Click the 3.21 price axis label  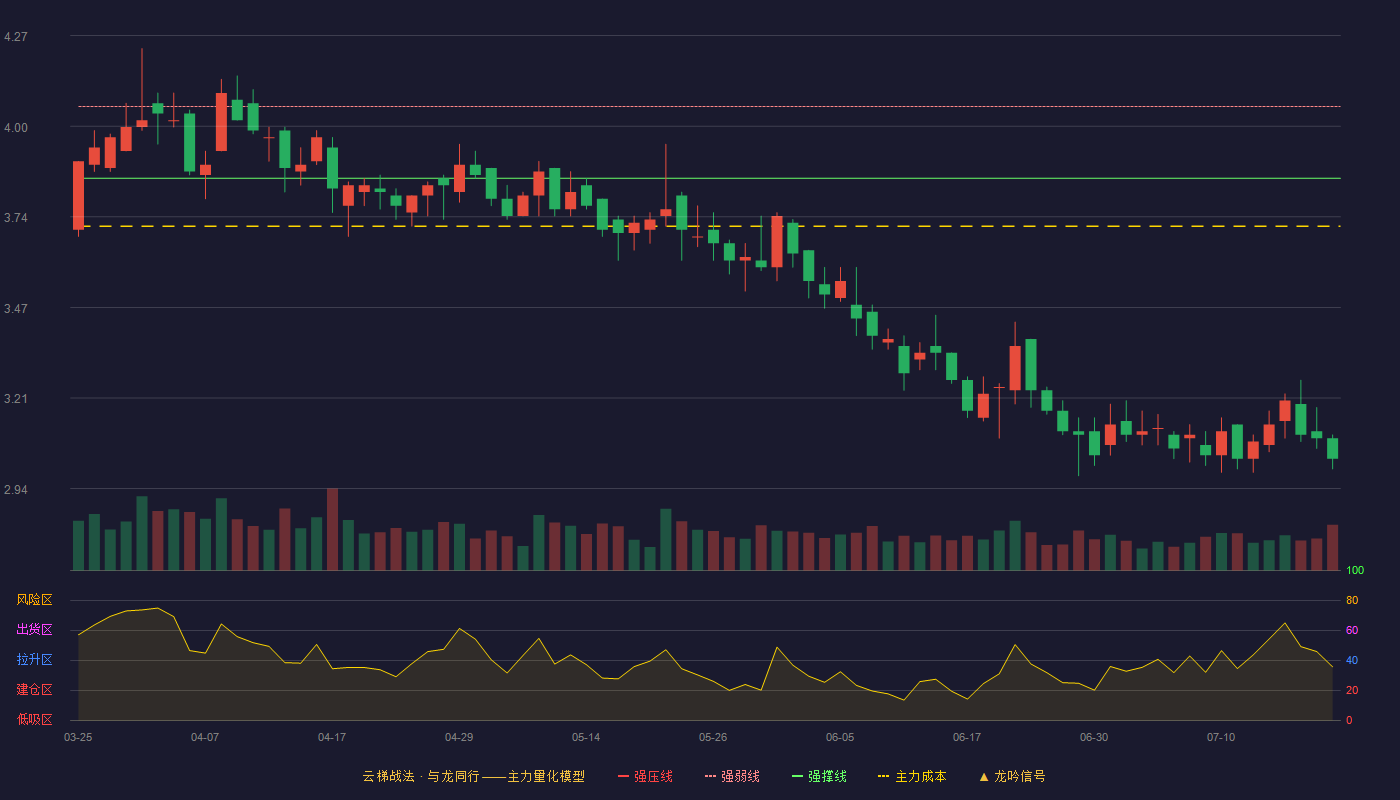point(16,399)
